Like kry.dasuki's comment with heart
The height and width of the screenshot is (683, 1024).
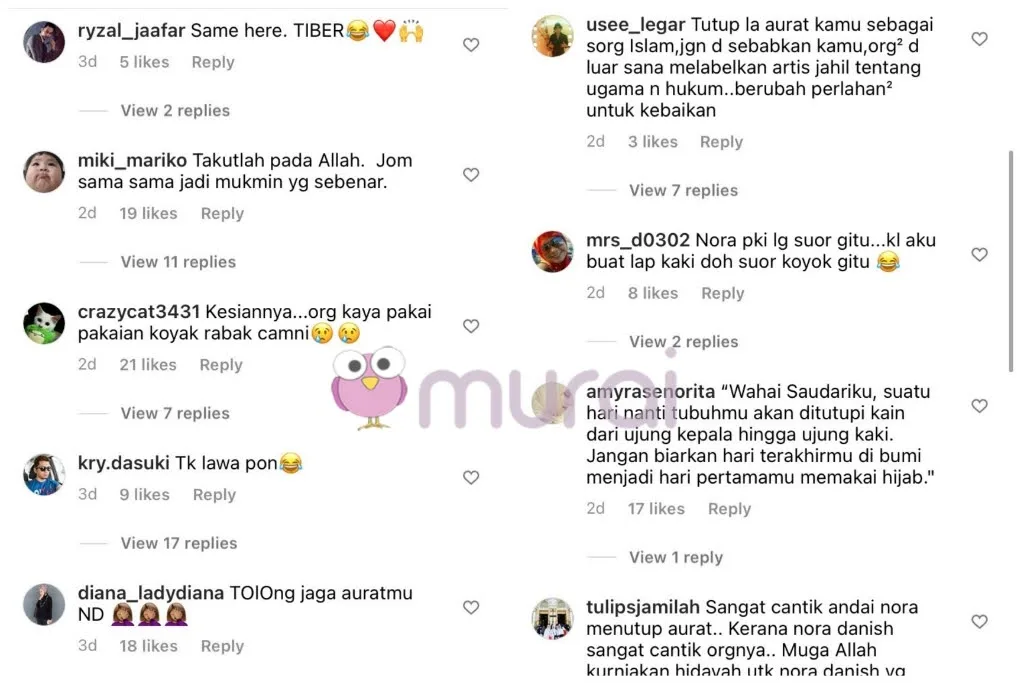471,477
